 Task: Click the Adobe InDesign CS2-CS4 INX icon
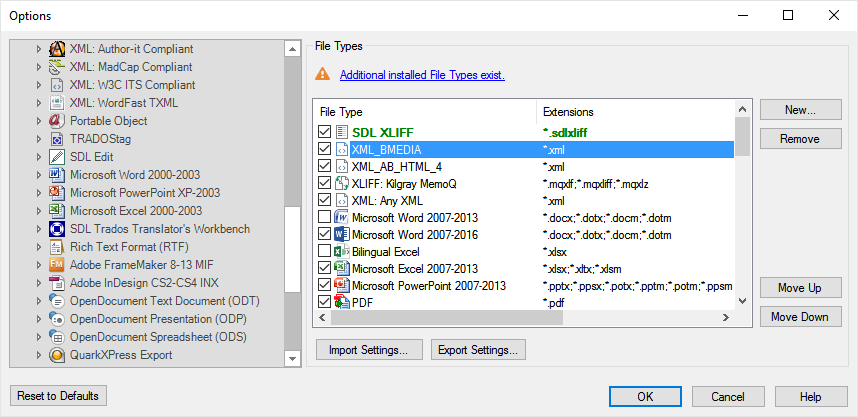tap(57, 283)
